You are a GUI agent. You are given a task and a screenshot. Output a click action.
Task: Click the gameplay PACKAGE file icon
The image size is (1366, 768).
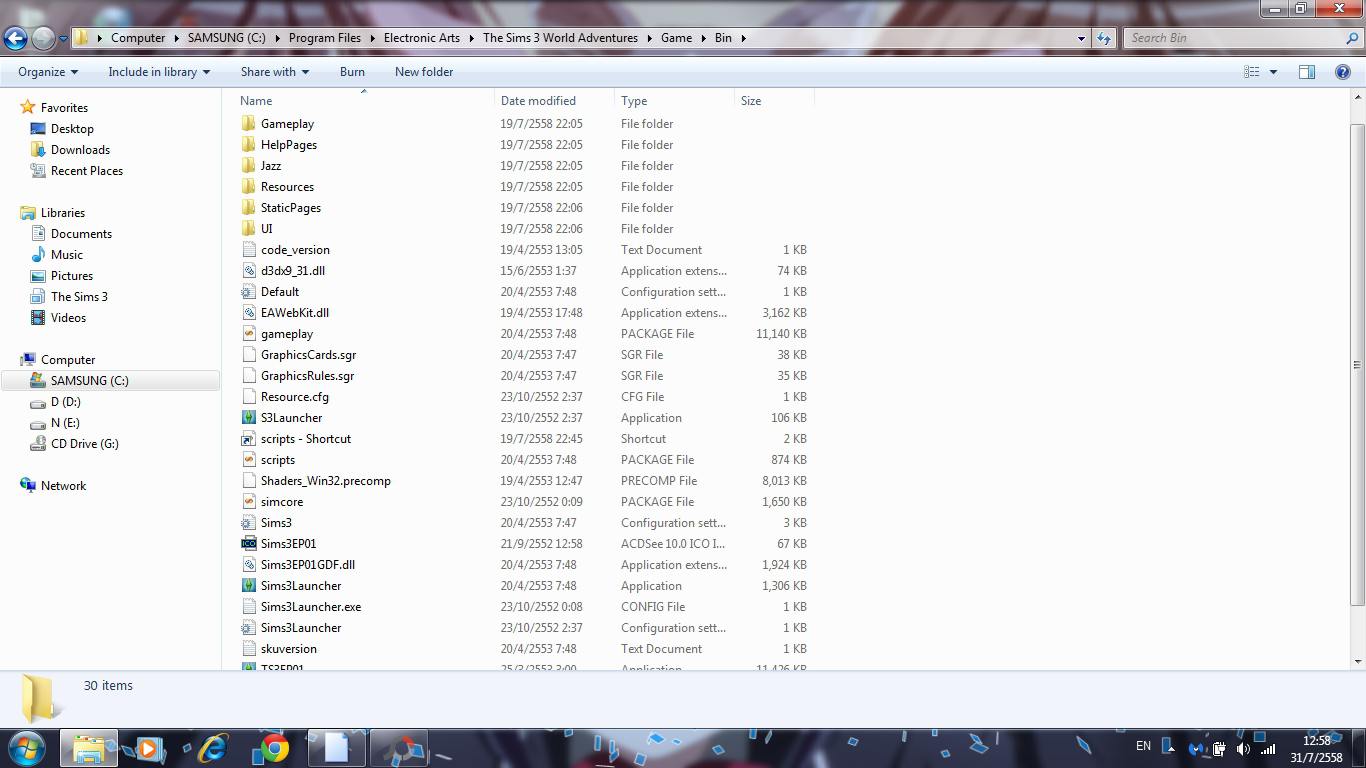coord(249,334)
